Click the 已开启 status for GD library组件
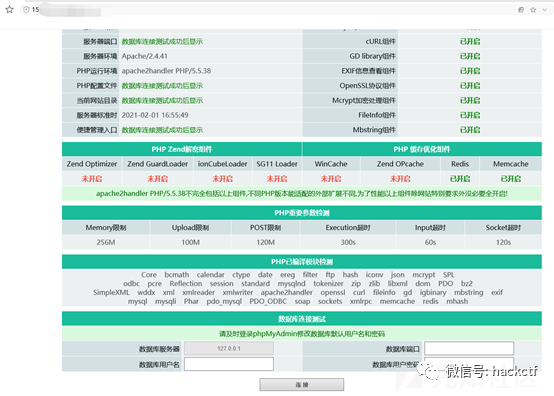 point(470,56)
